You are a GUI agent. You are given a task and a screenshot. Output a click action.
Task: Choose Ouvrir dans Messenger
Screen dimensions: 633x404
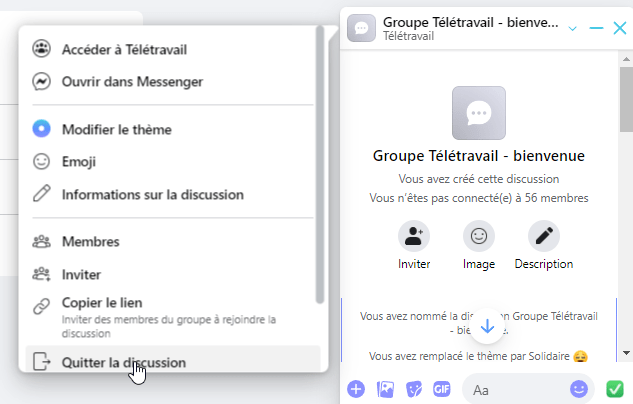132,81
